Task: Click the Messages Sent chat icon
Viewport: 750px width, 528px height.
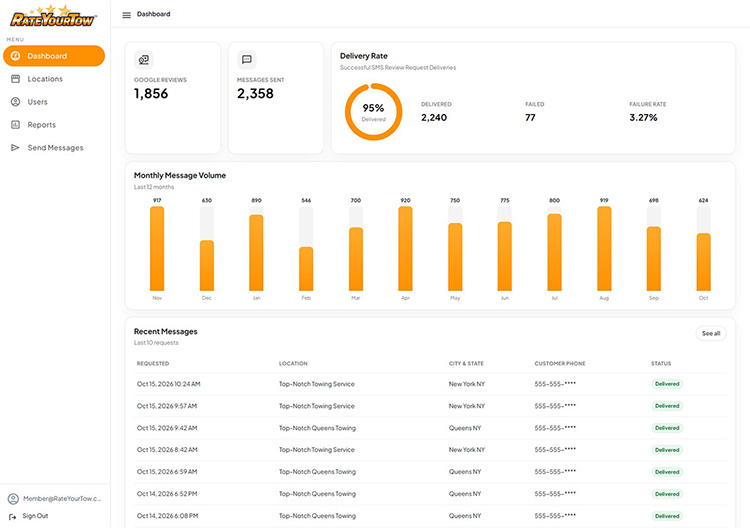Action: tap(247, 60)
